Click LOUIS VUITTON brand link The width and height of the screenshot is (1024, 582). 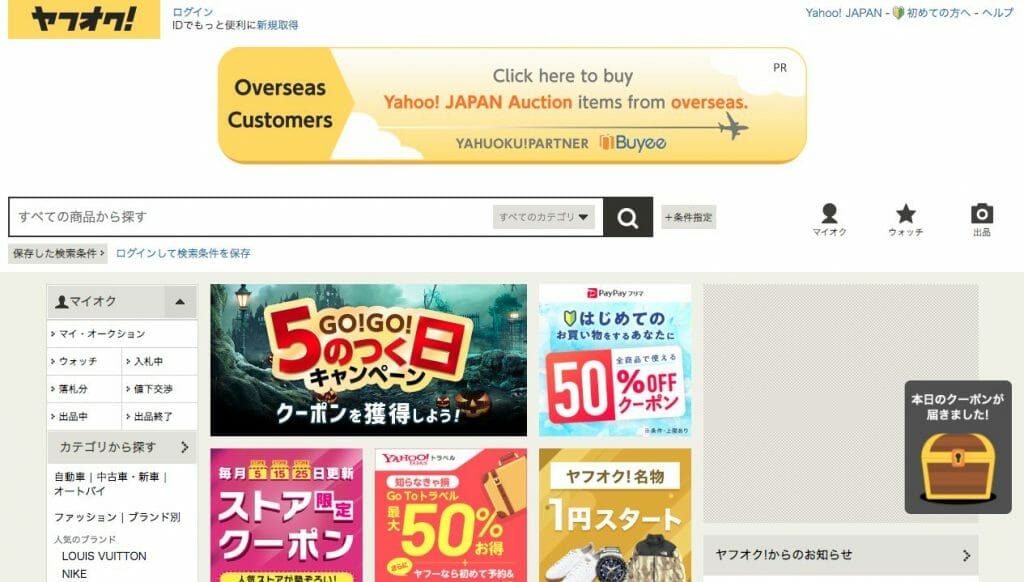pyautogui.click(x=104, y=556)
